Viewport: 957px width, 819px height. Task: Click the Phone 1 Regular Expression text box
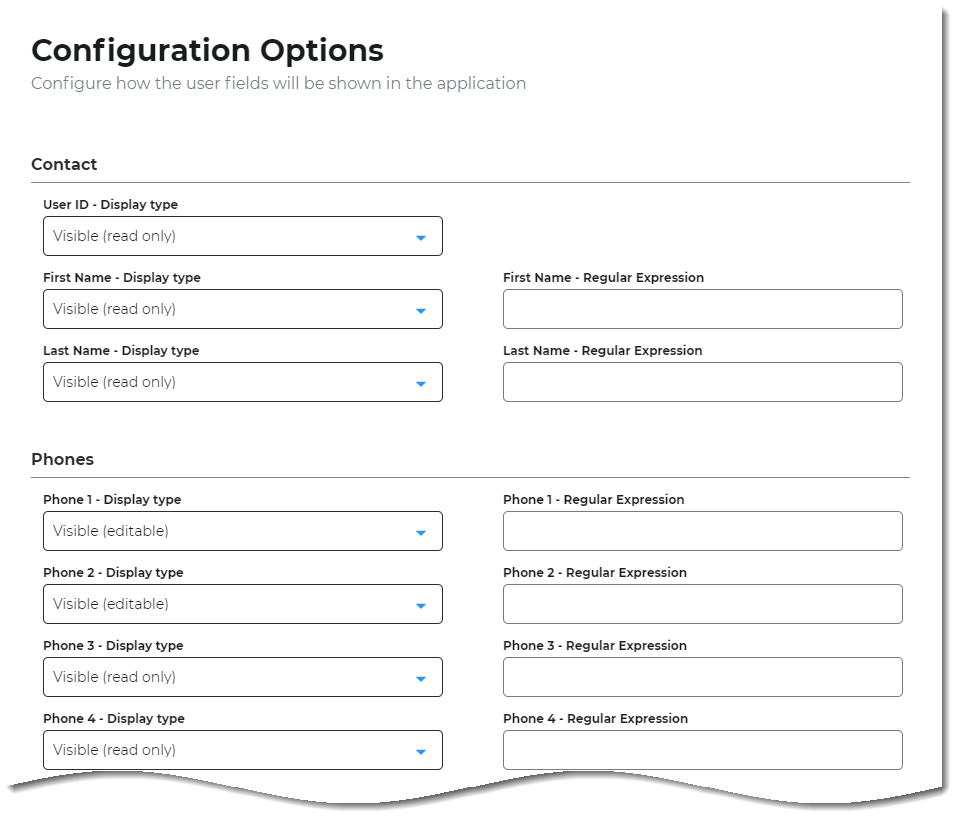click(702, 531)
